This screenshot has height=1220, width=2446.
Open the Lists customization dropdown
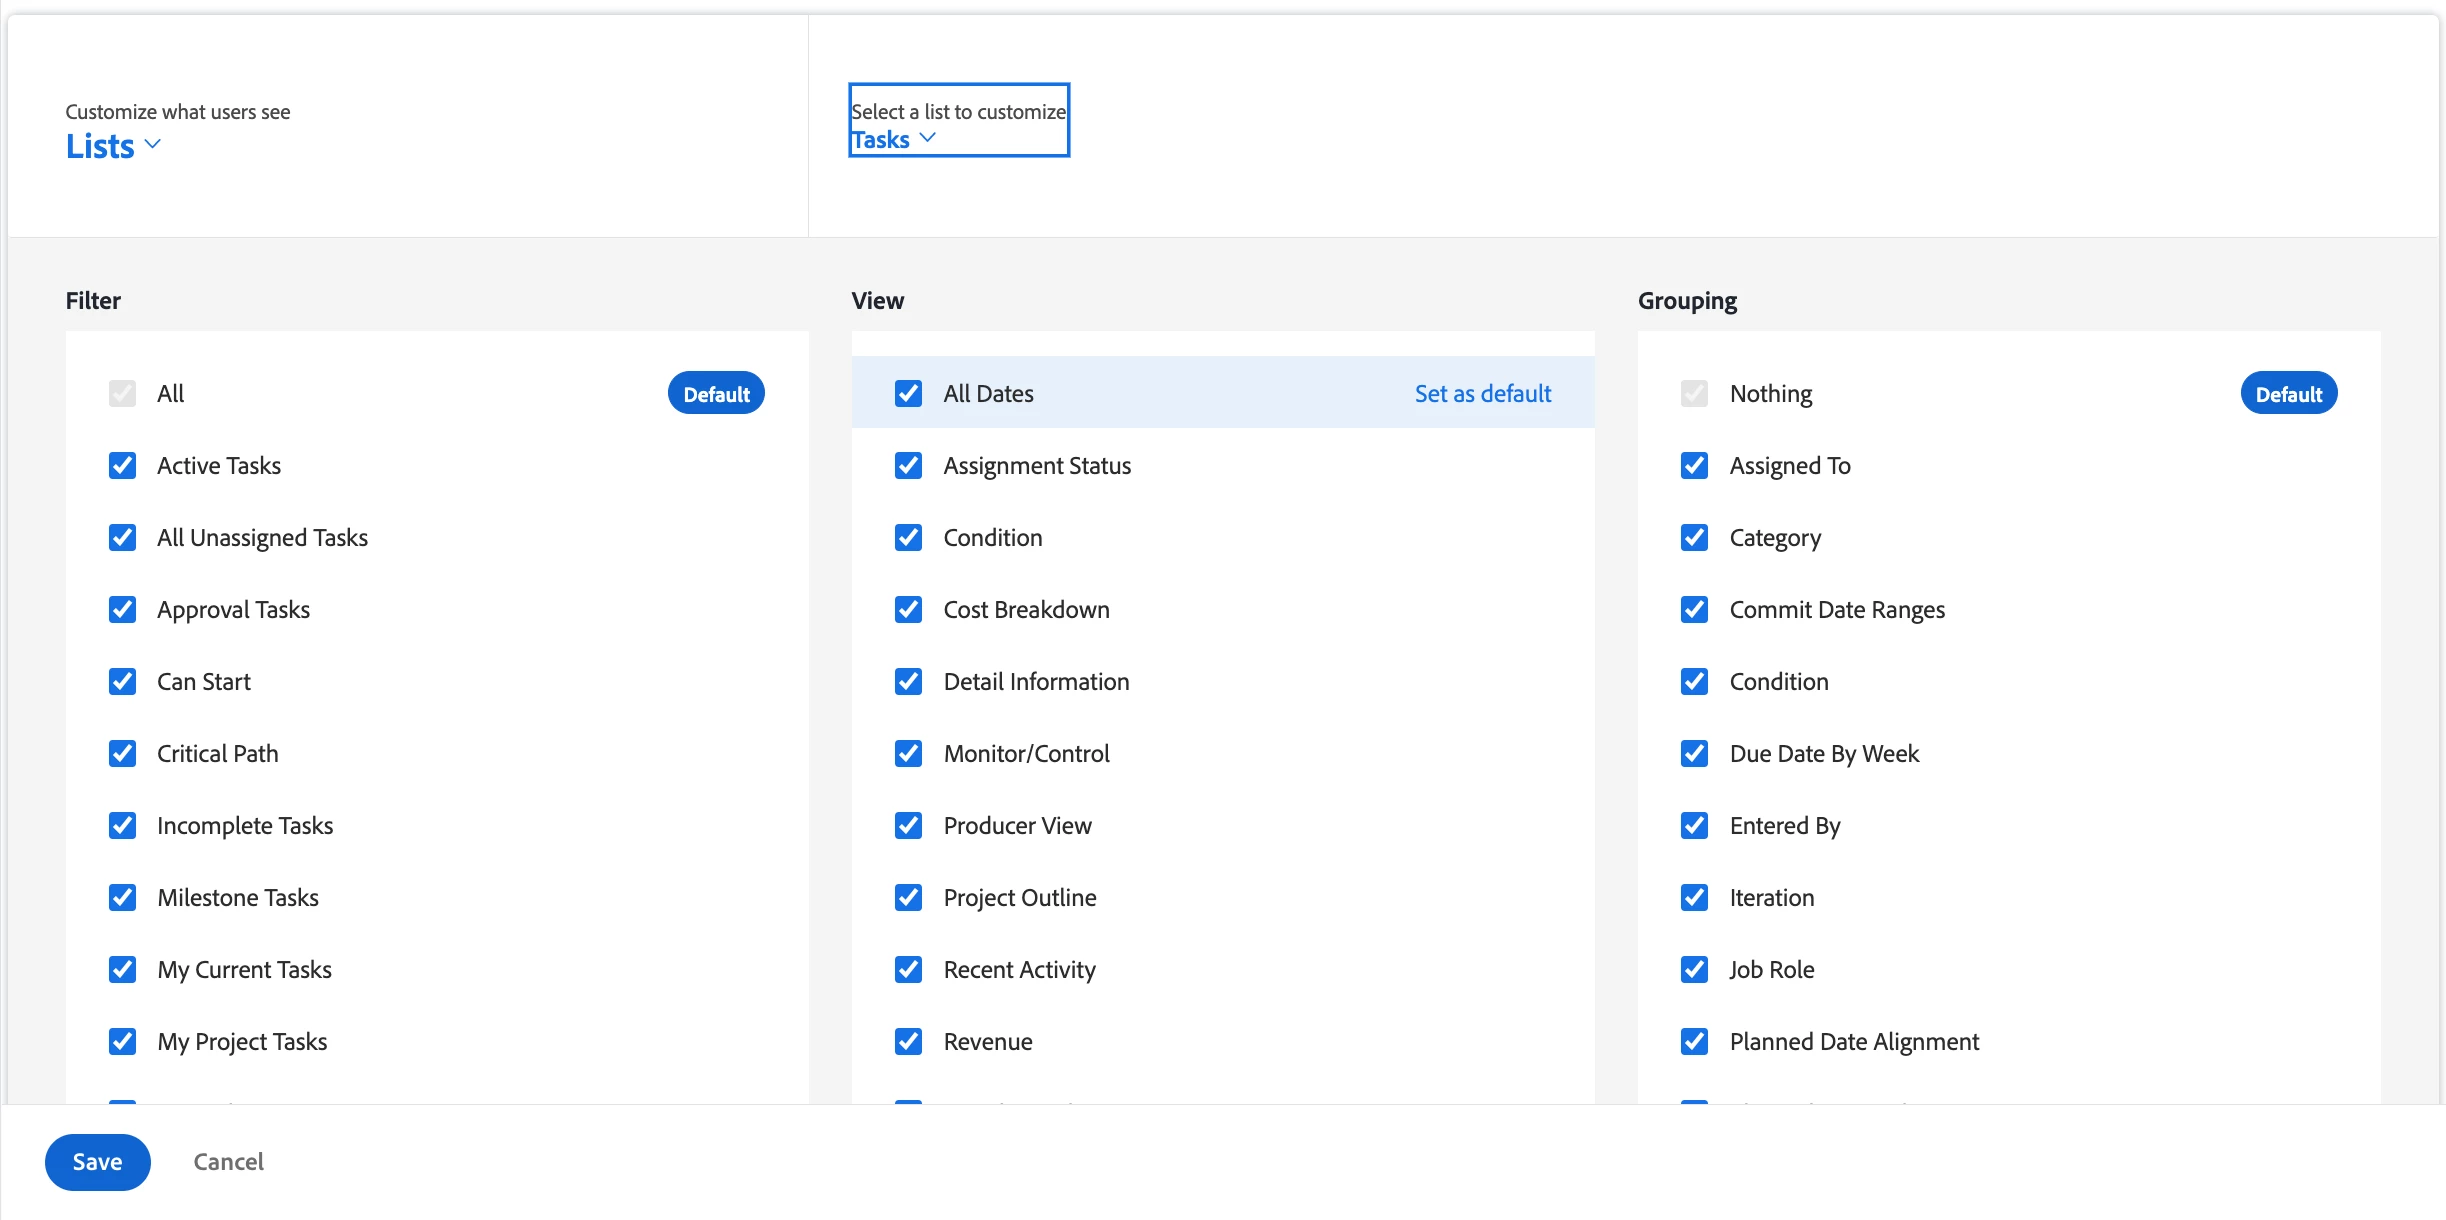coord(100,146)
